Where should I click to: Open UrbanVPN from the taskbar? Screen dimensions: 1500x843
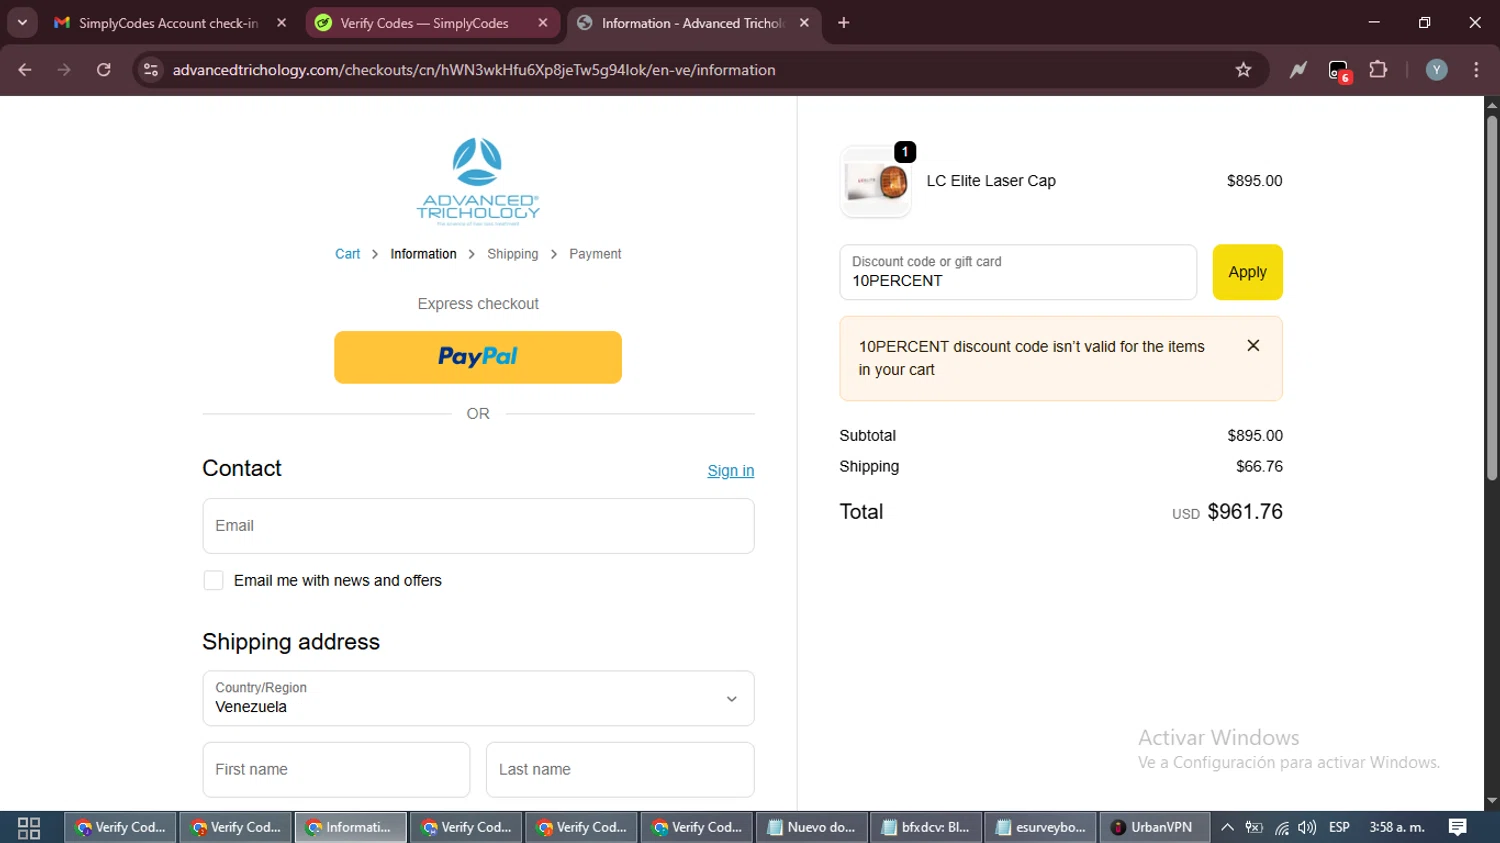[1154, 828]
